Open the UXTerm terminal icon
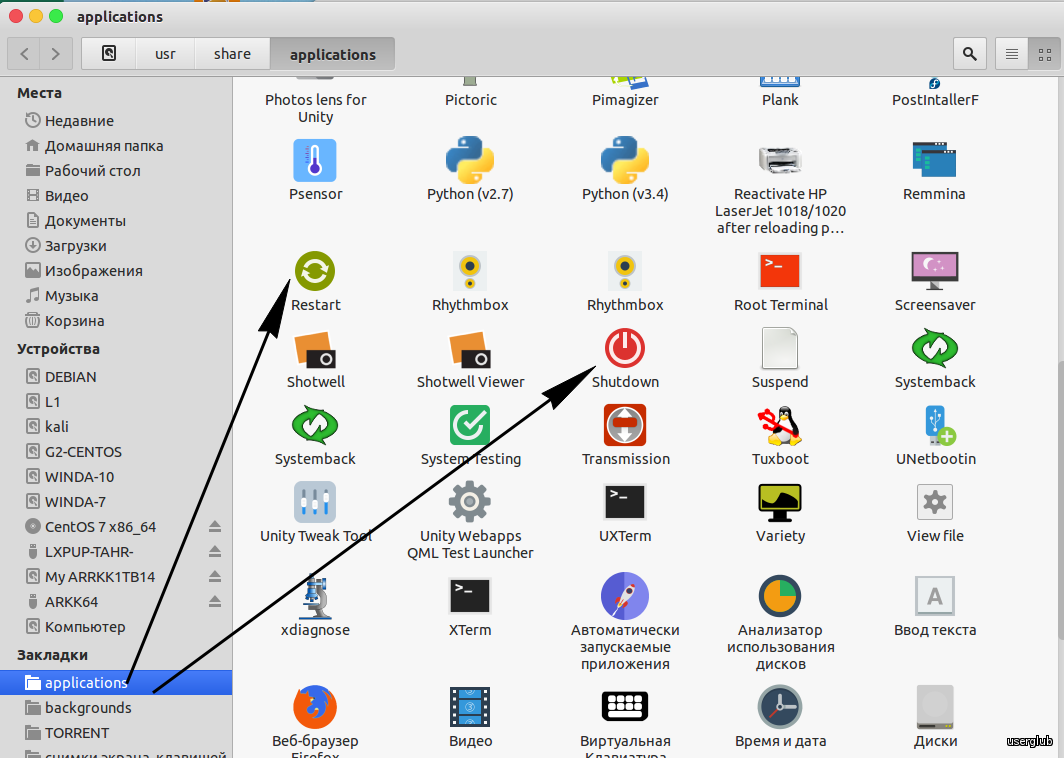 pos(624,502)
